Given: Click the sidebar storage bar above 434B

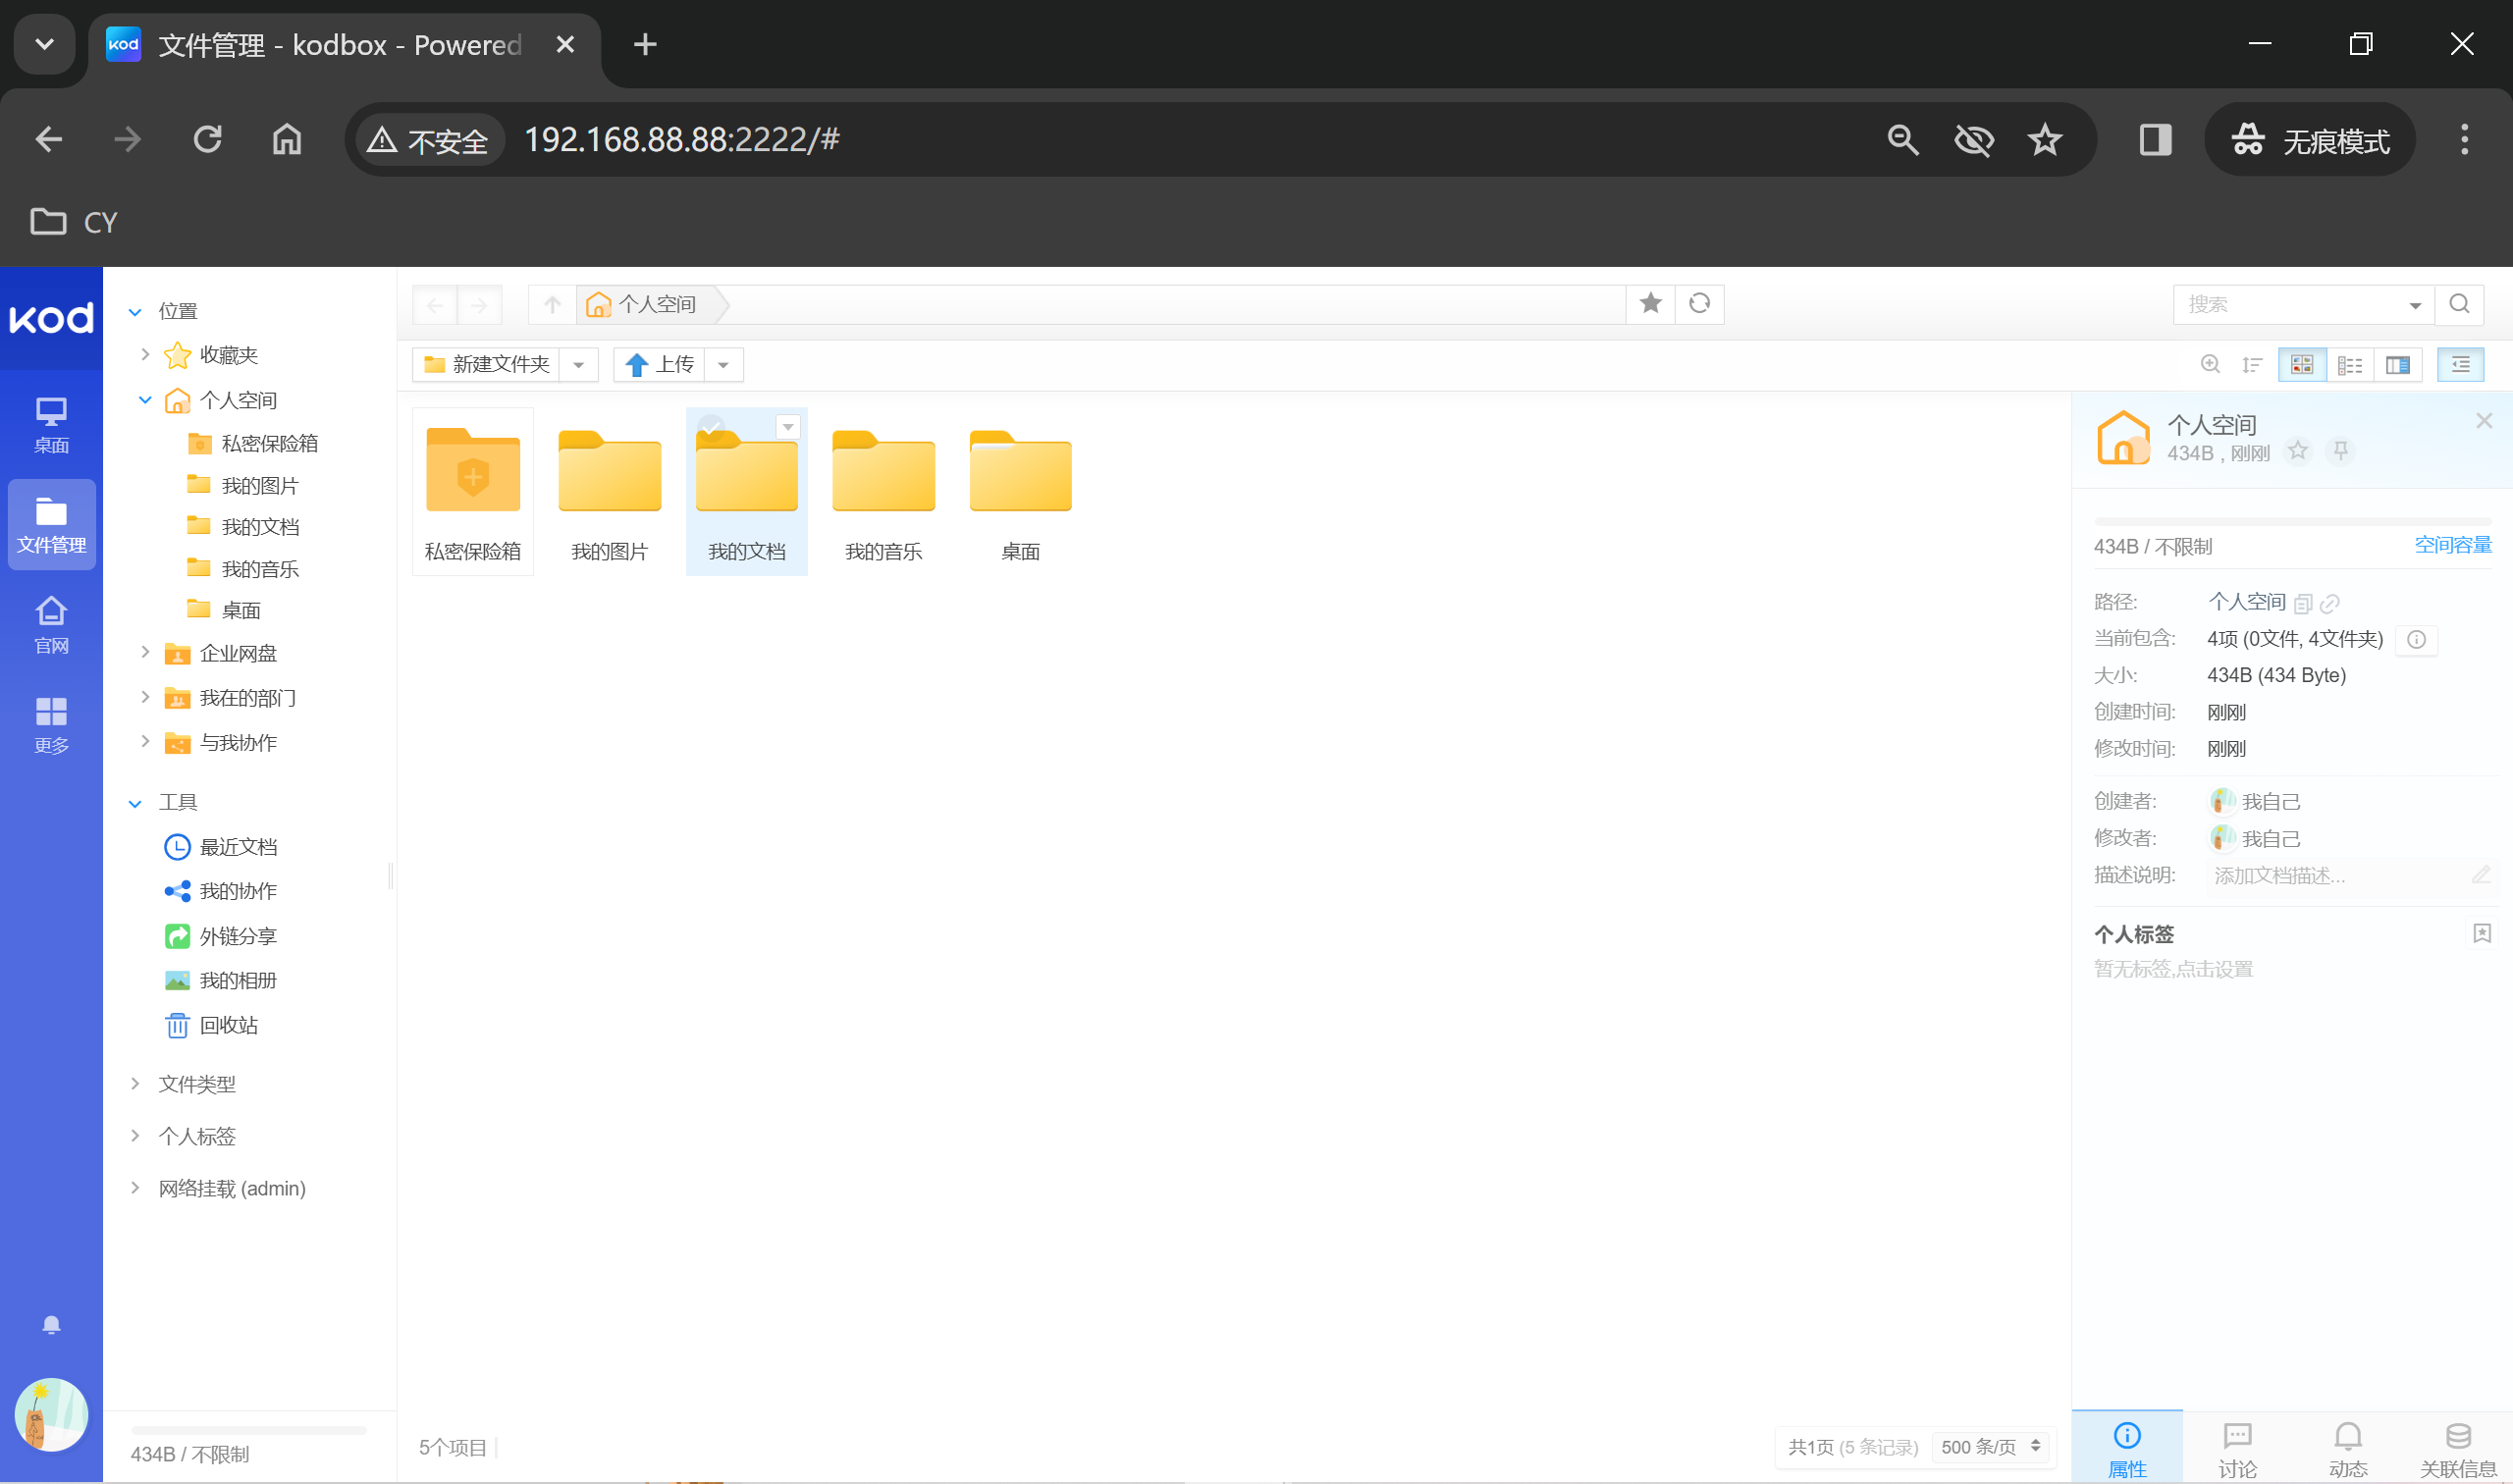Looking at the screenshot, I should tap(249, 1430).
